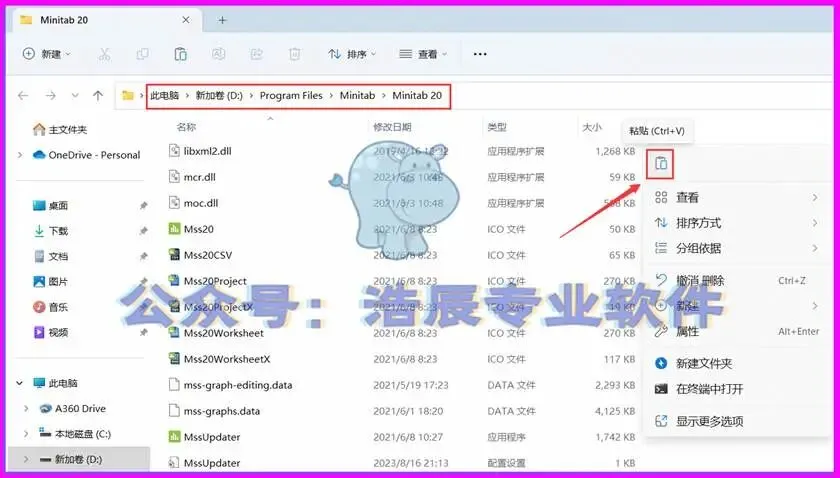The height and width of the screenshot is (478, 840).
Task: Click the paste icon in context menu
Action: 661,163
